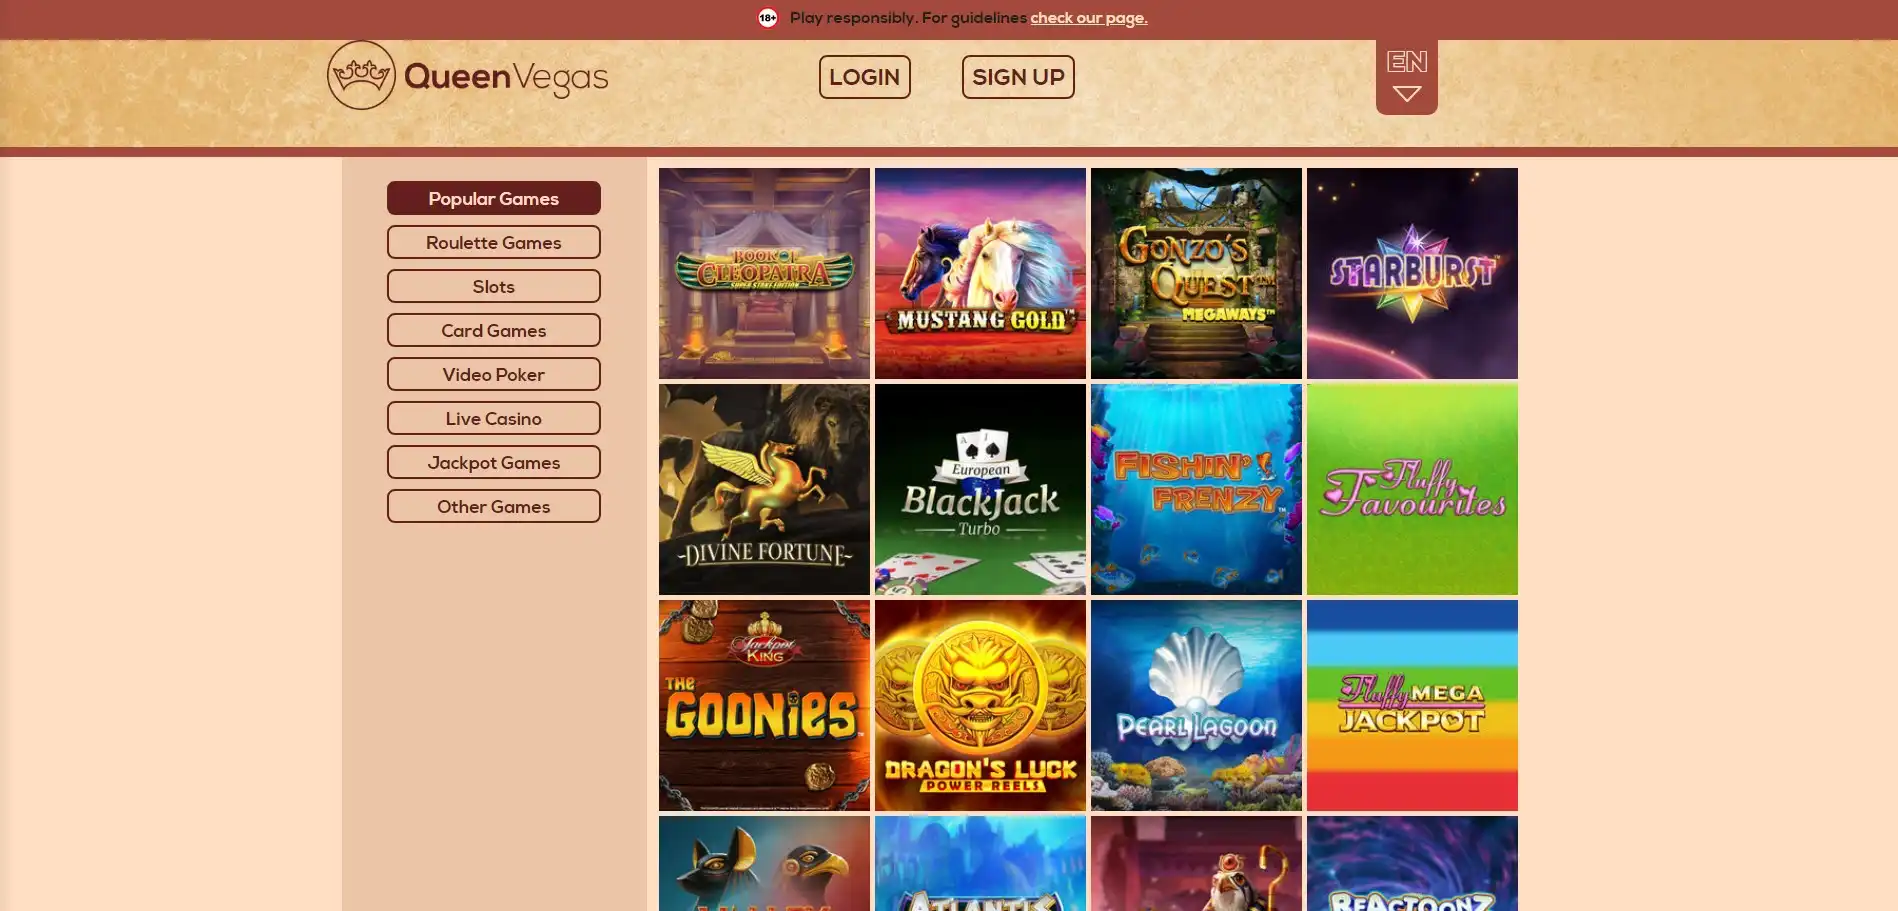Open the Slots category

(494, 286)
